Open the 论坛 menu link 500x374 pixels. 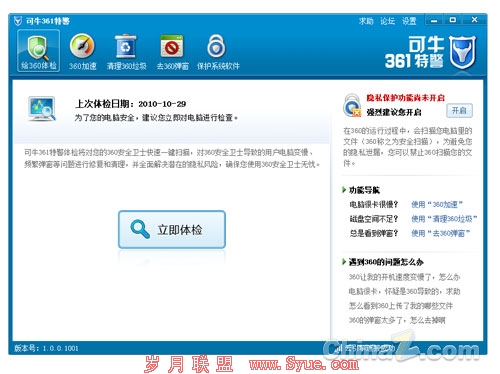click(x=387, y=21)
